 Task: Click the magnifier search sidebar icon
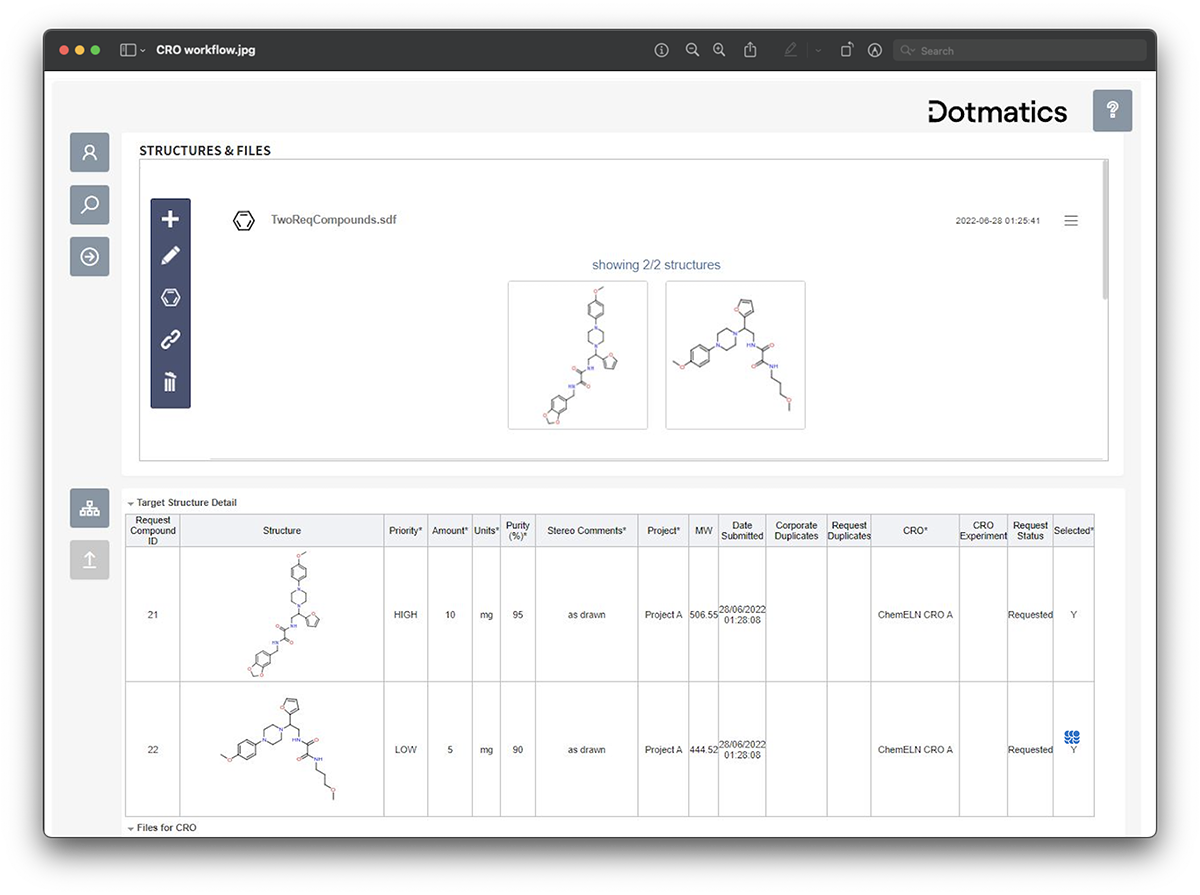[89, 205]
